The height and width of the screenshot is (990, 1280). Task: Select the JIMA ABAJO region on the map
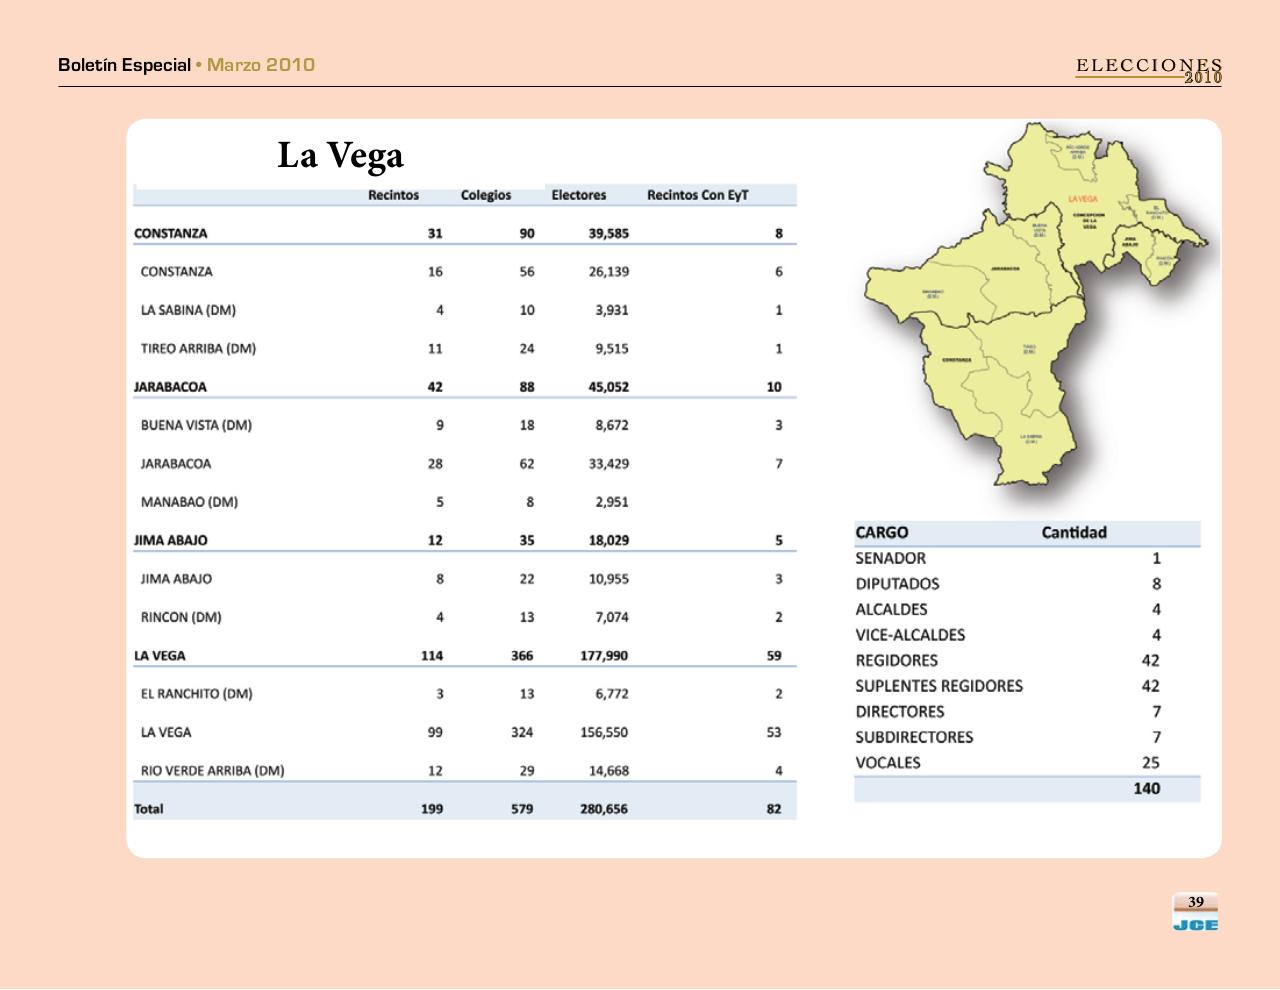point(1131,240)
